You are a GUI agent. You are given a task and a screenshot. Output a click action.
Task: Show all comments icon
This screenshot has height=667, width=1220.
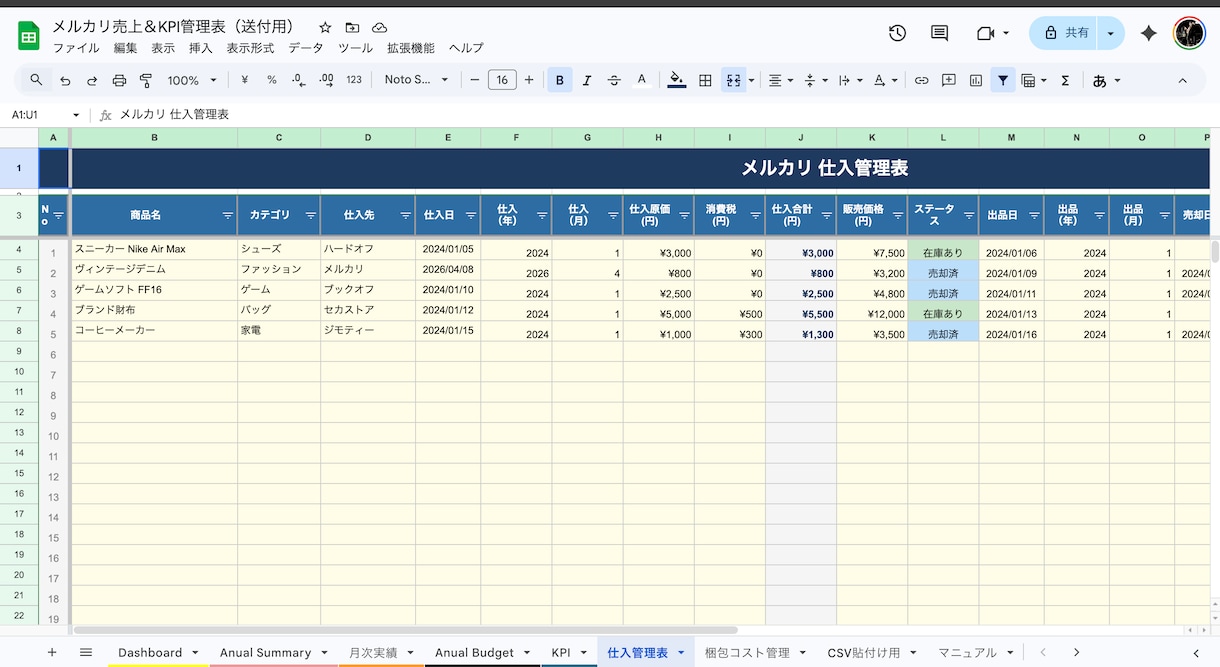point(940,33)
